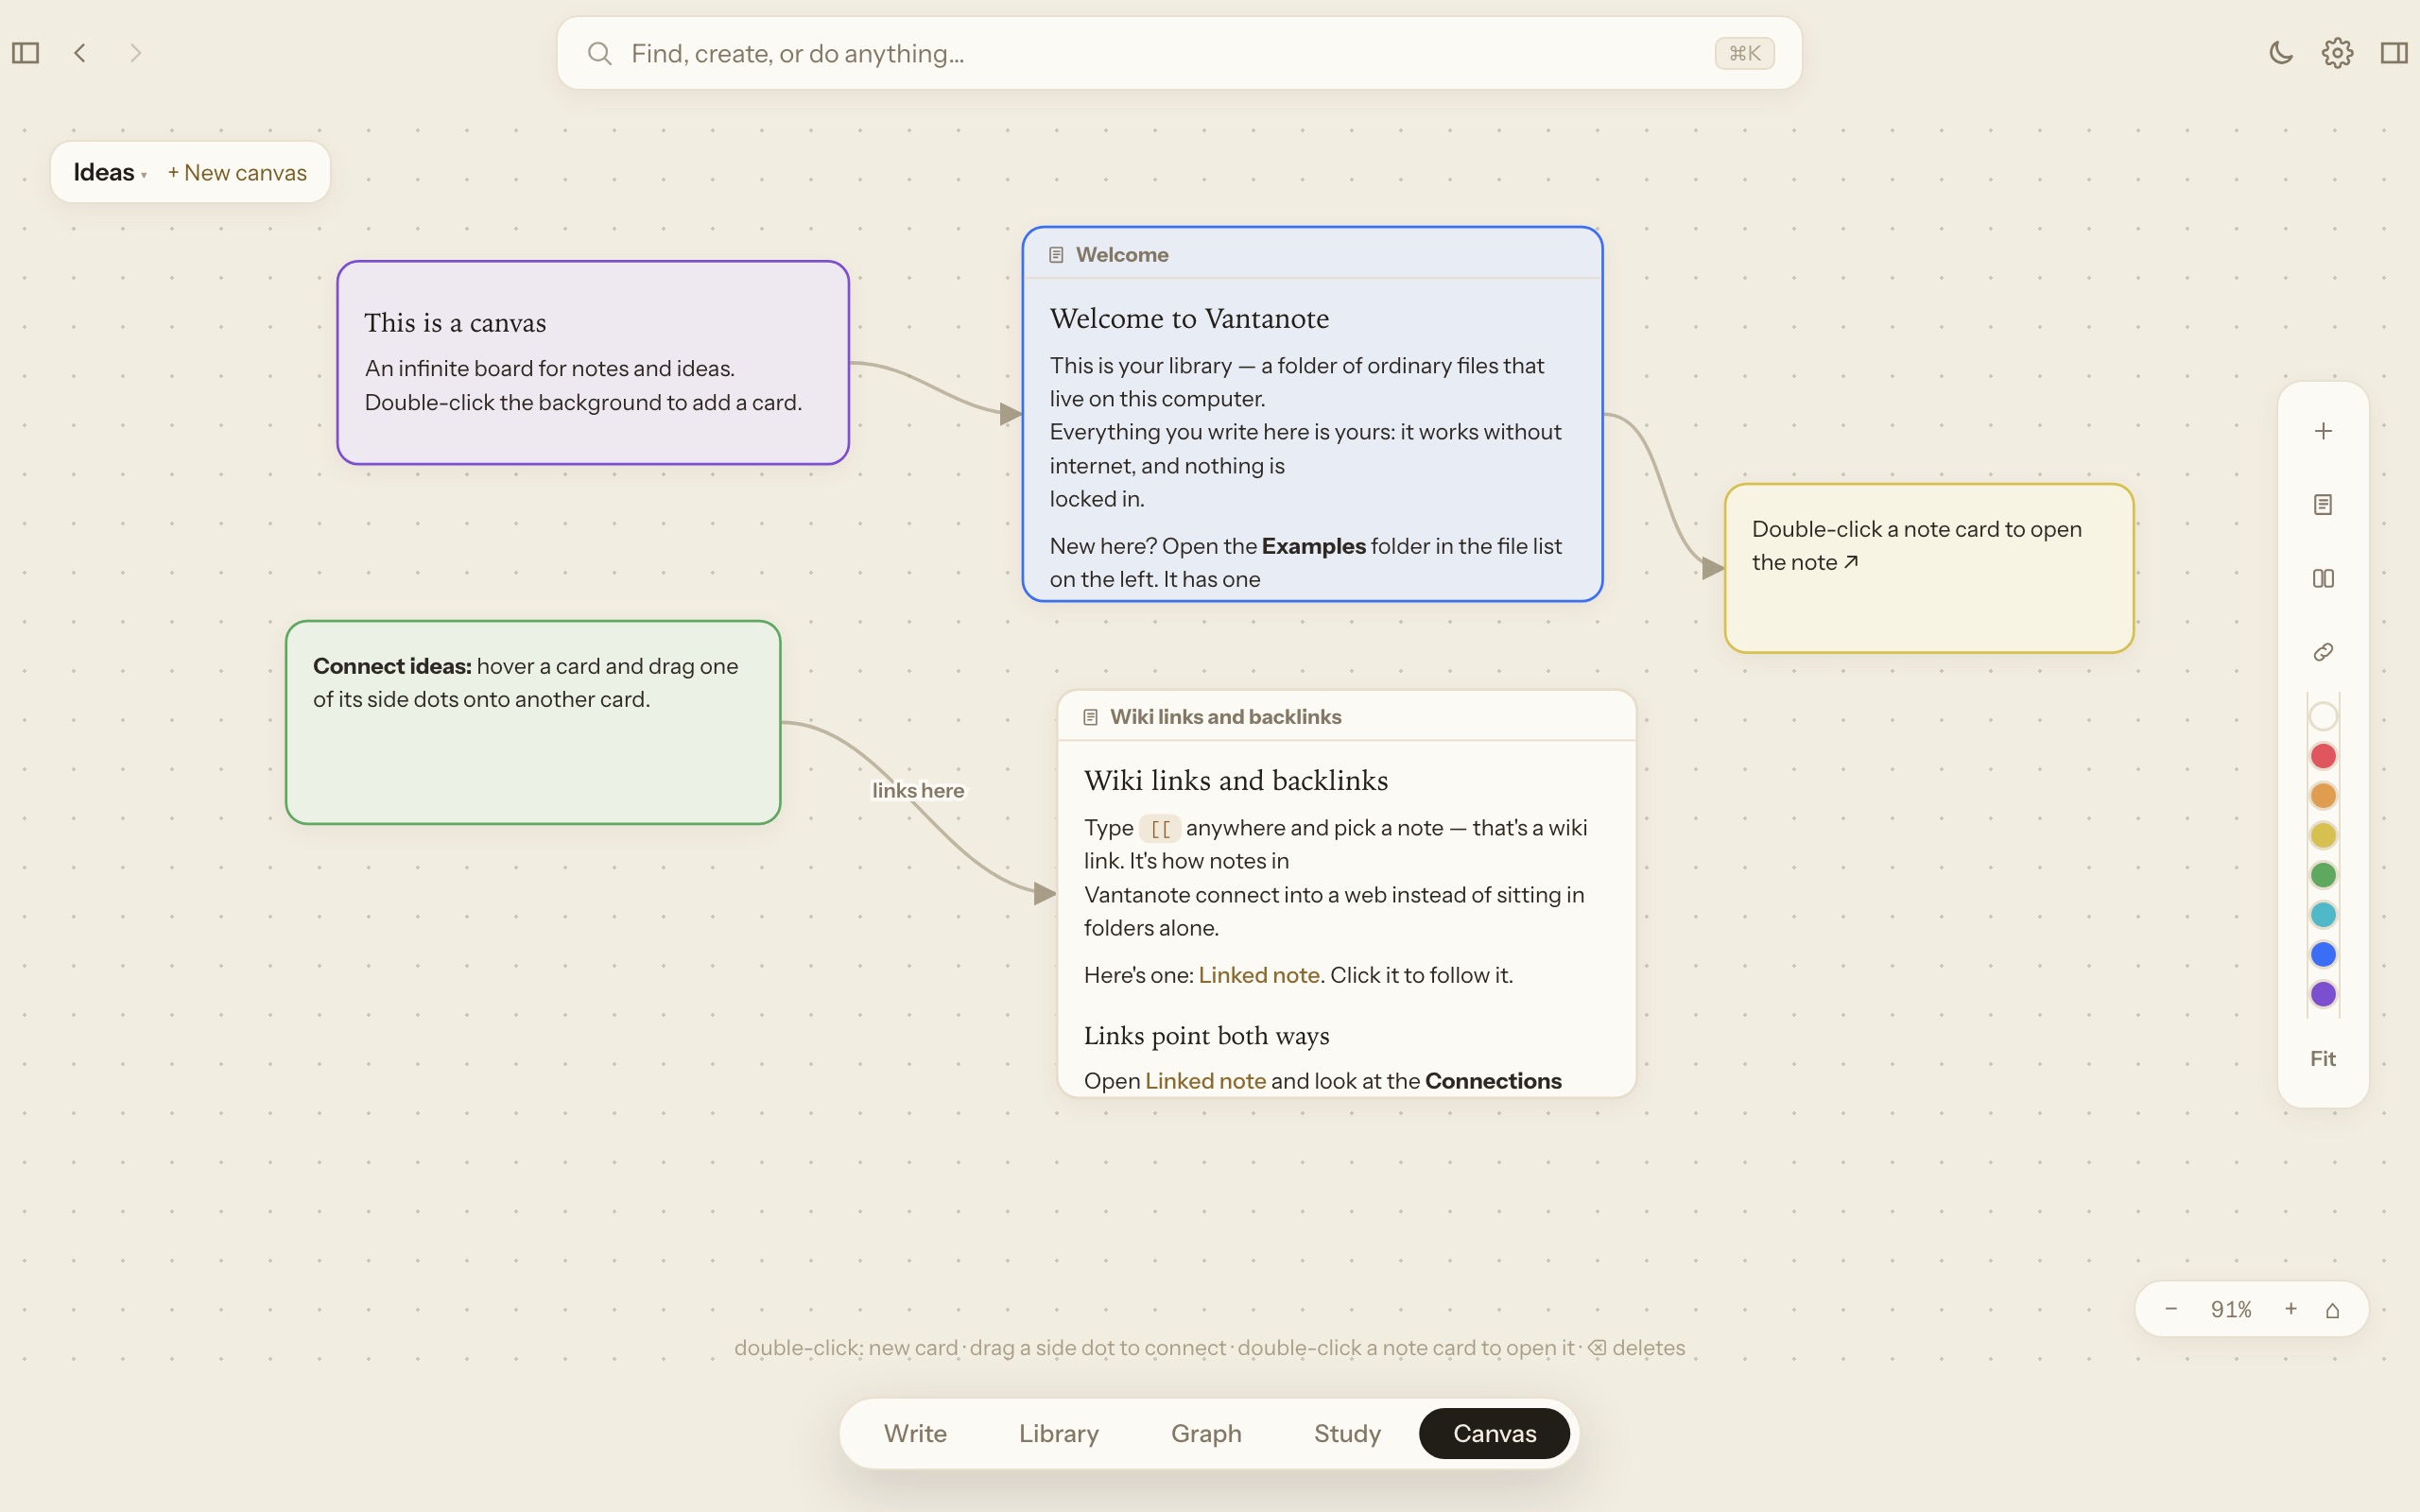2420x1512 pixels.
Task: Toggle the left sidebar panel icon
Action: 25,53
